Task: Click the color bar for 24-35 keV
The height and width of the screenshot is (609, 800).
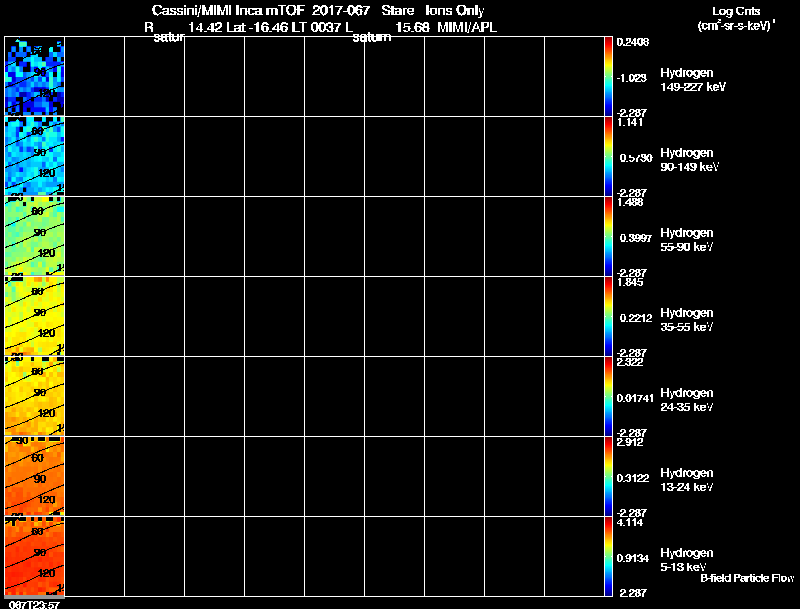Action: (x=608, y=396)
